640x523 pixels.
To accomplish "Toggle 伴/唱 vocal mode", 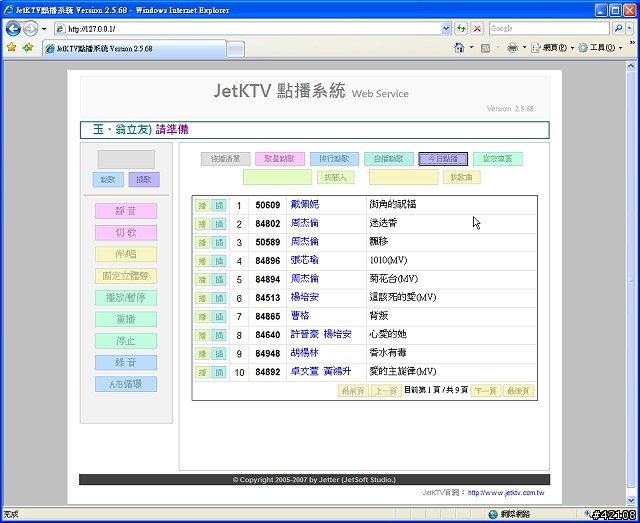I will [x=126, y=254].
